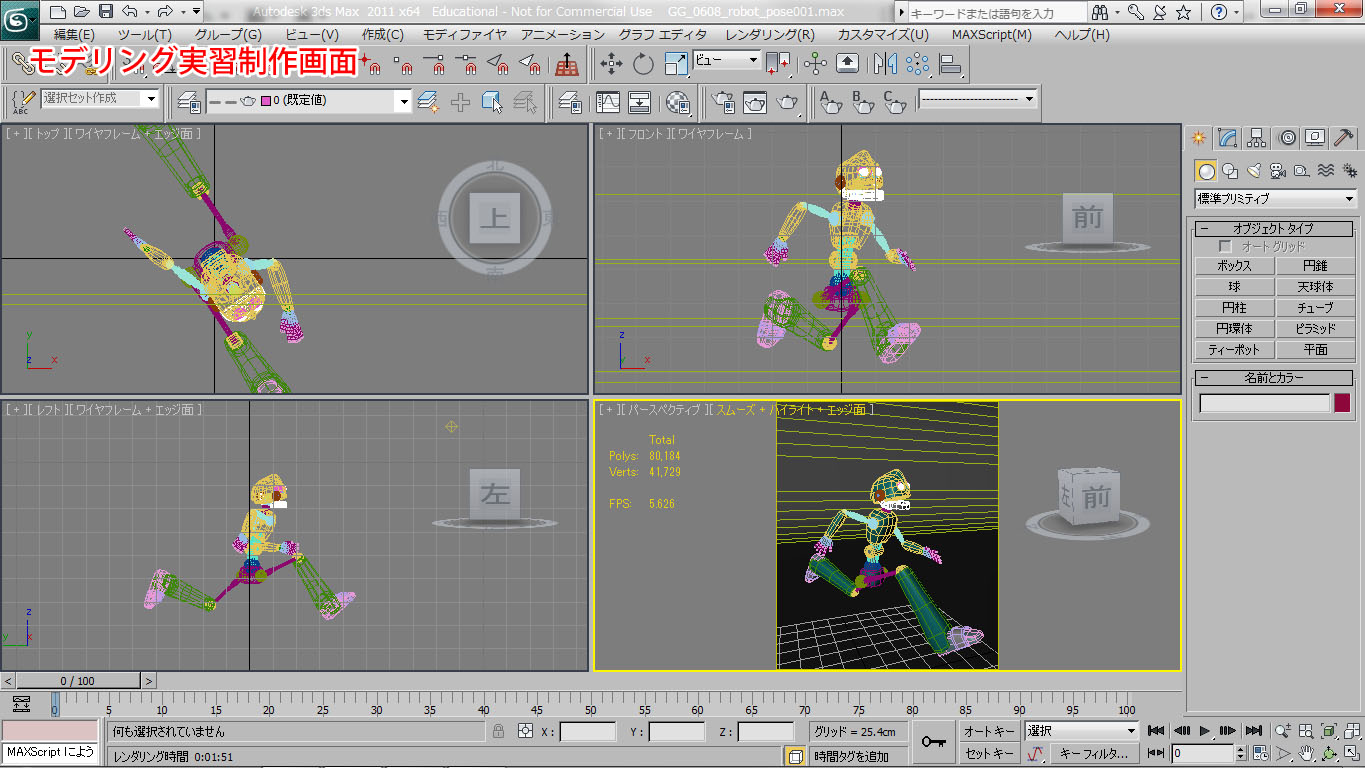Collapse the オブジェクト タイプ rollout
The image size is (1365, 768).
(x=1273, y=228)
